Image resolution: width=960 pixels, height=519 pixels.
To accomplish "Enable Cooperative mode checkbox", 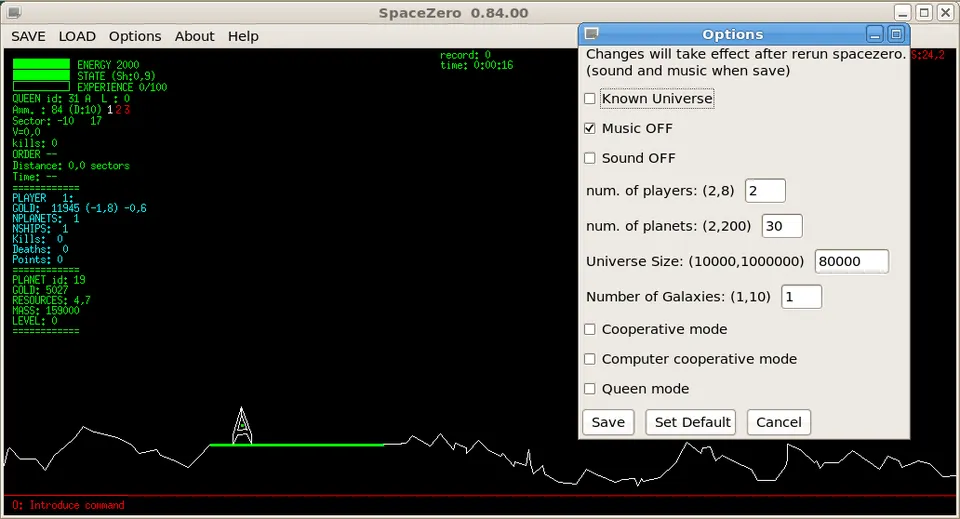I will tap(590, 329).
